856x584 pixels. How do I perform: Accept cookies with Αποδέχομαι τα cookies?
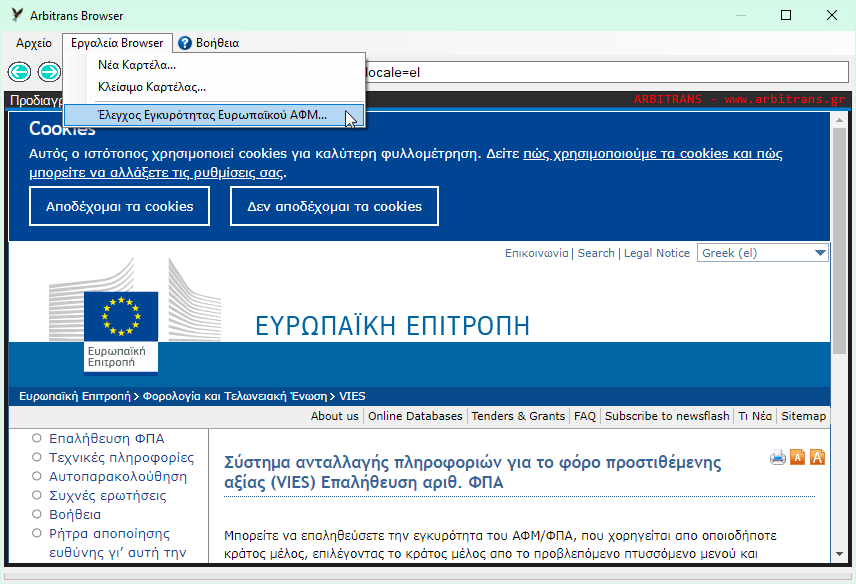120,206
